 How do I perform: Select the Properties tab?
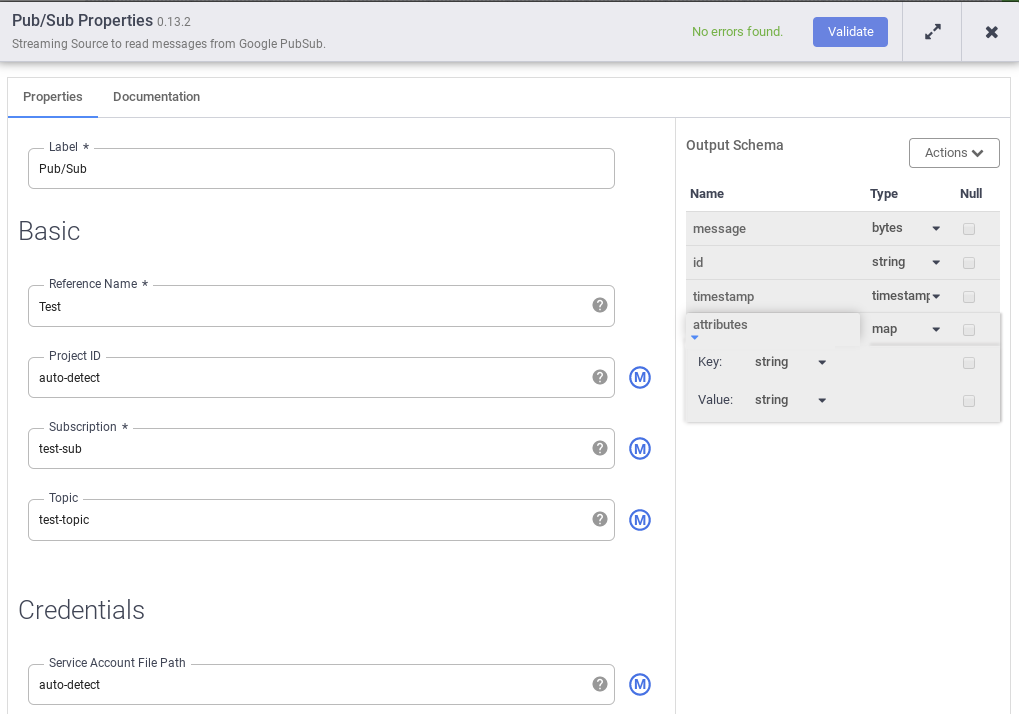pos(53,97)
